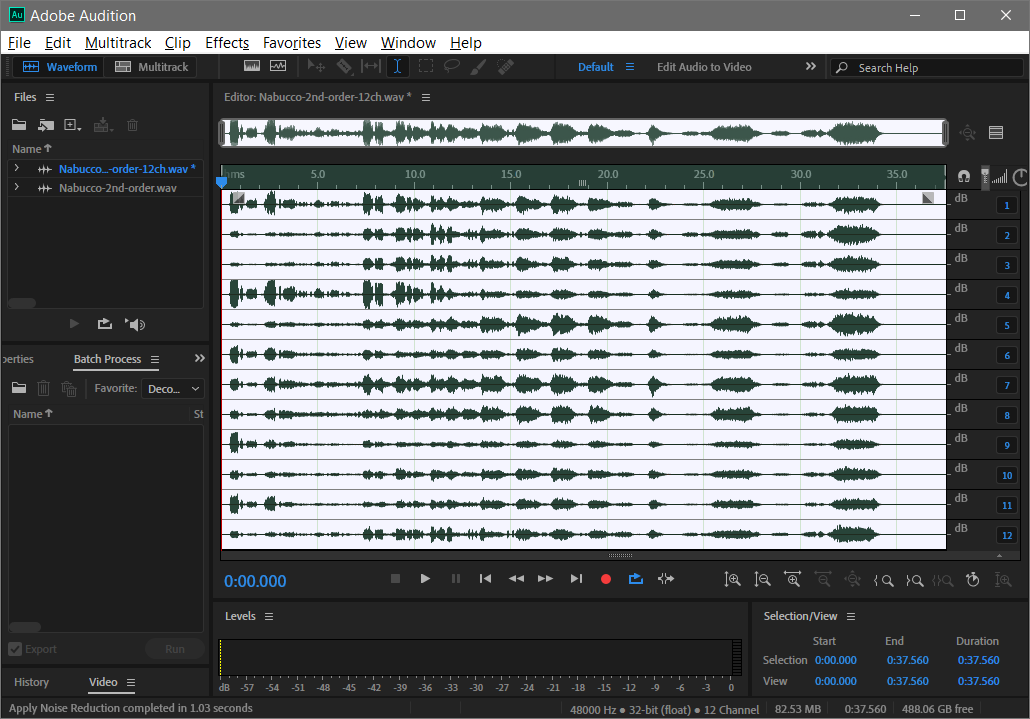
Task: Select the Default workspace
Action: click(595, 67)
